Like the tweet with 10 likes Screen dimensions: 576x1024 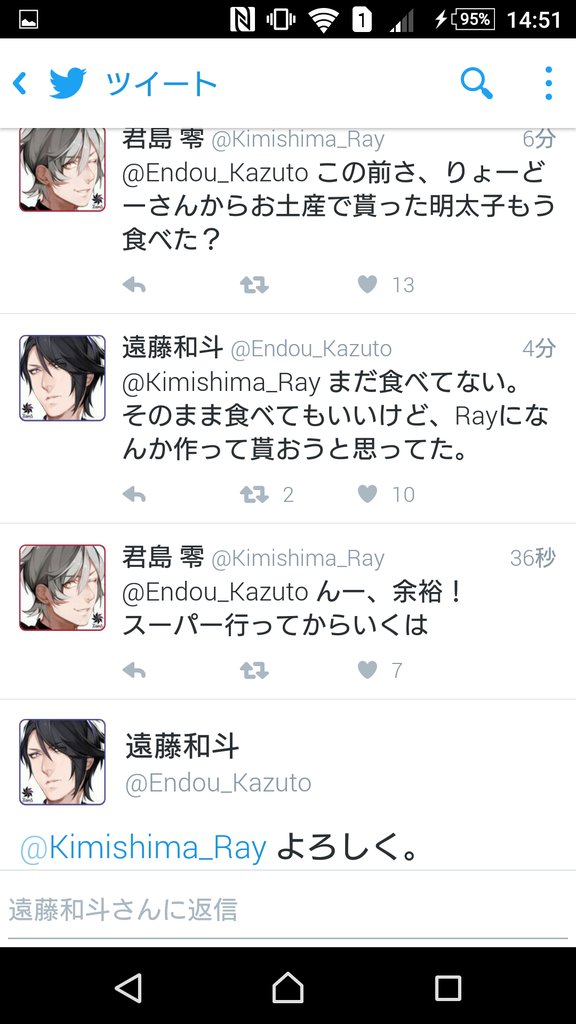tap(368, 494)
